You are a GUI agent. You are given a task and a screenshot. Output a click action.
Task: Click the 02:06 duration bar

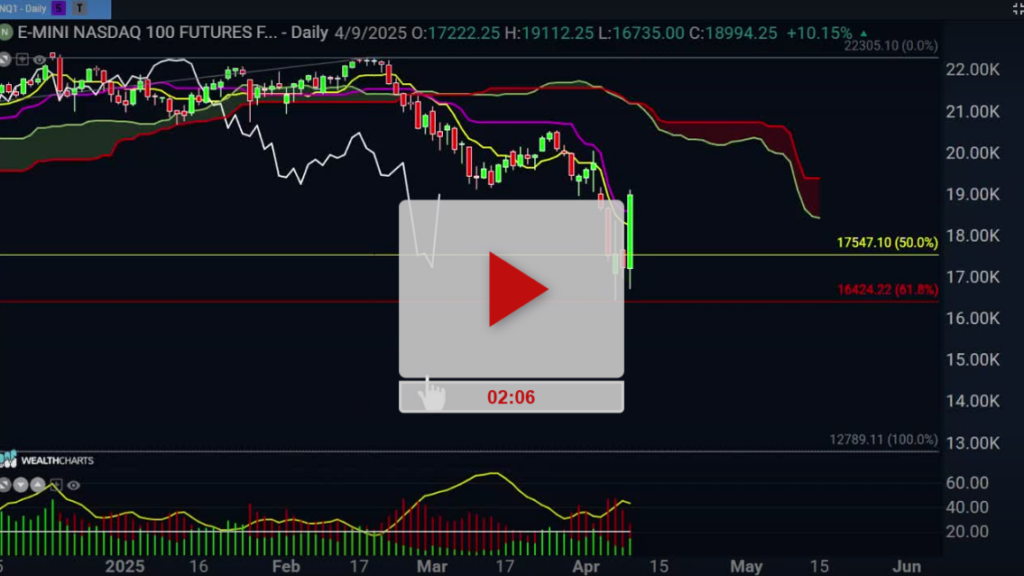[x=511, y=397]
